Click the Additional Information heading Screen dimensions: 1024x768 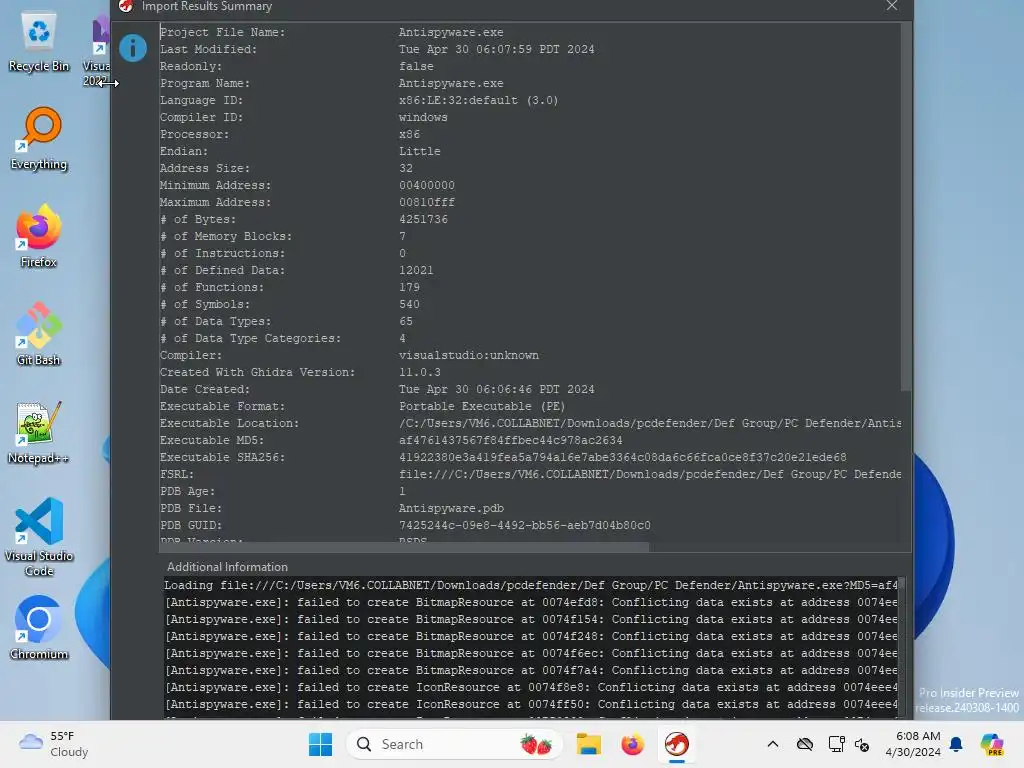click(x=227, y=567)
